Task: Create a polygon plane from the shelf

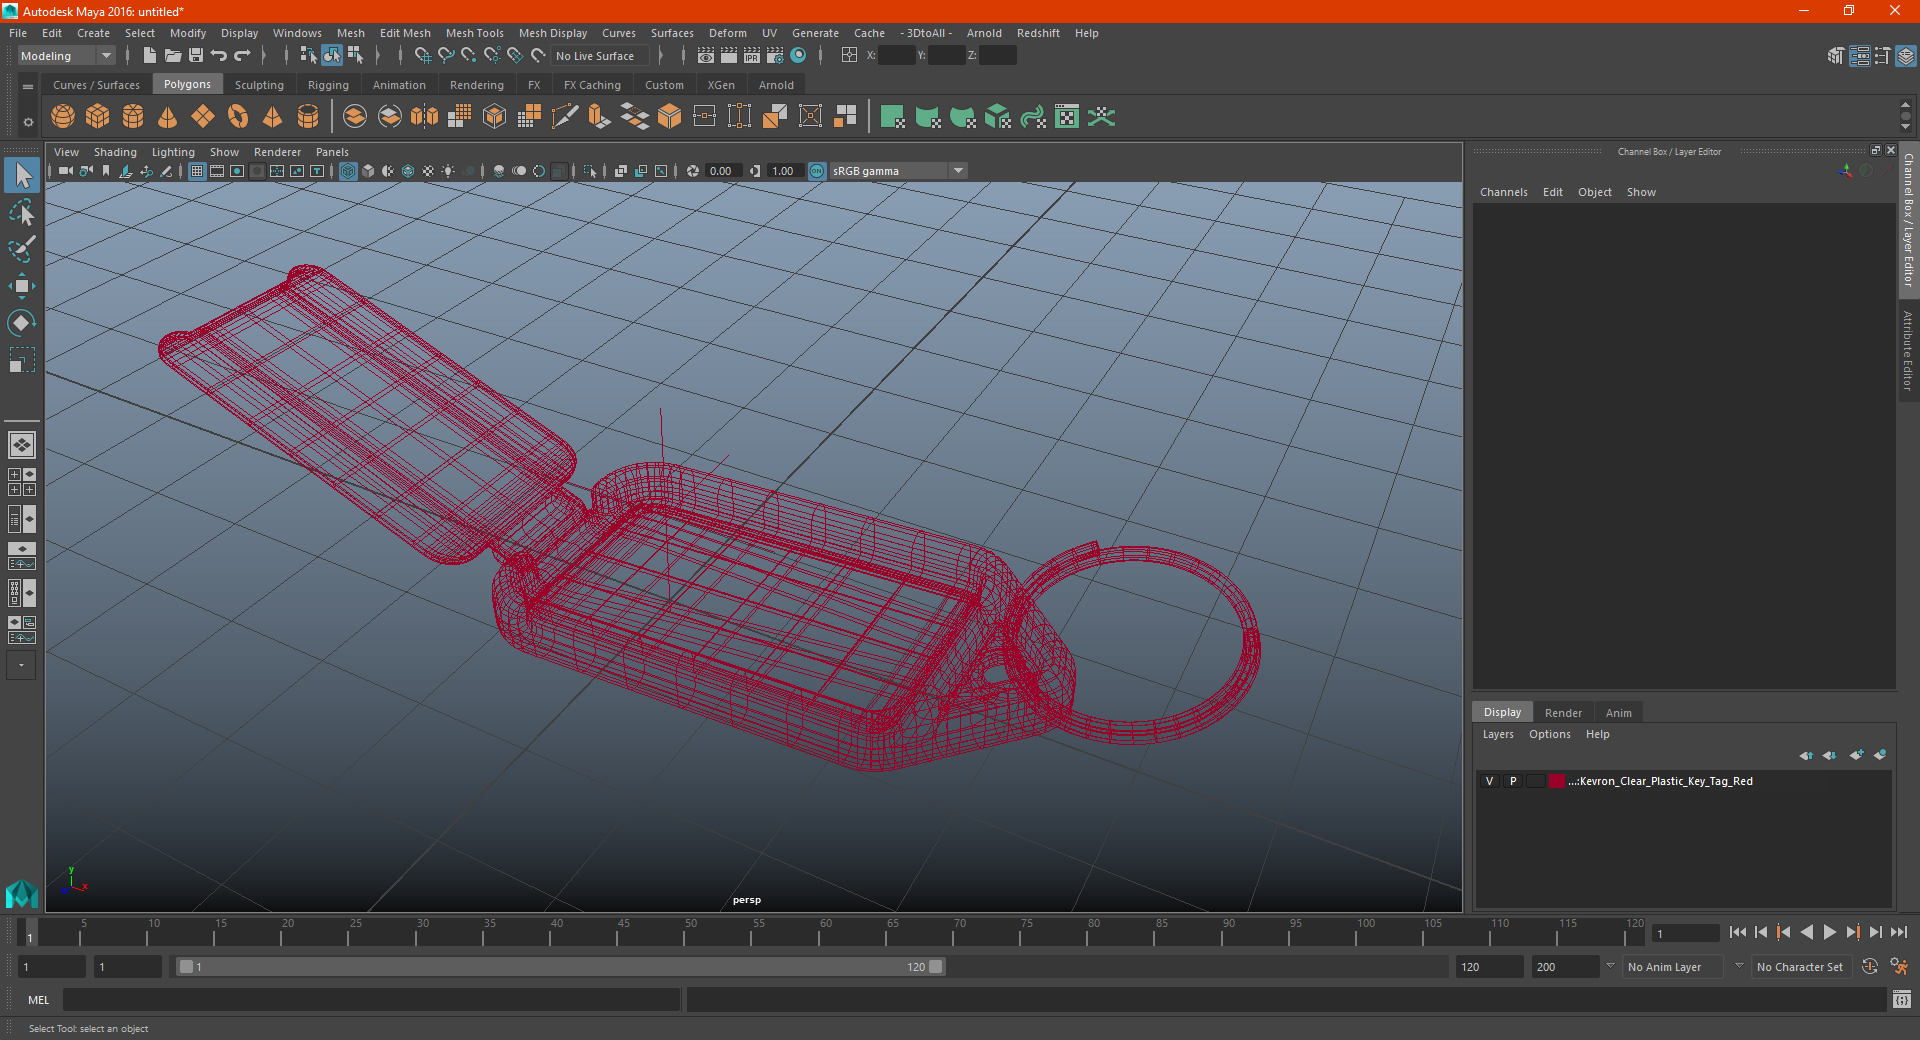Action: coord(203,117)
